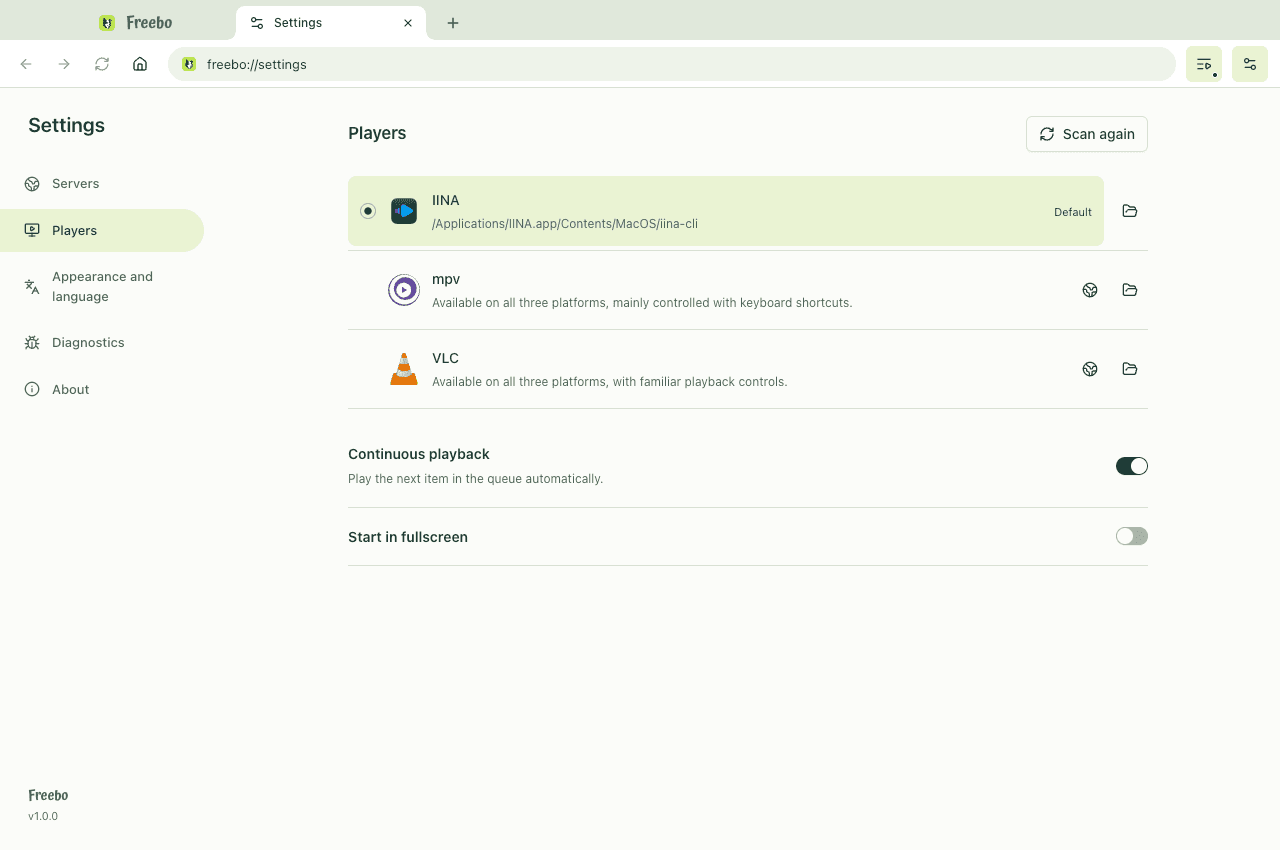Go forward with the right arrow button
This screenshot has height=850, width=1280.
64,64
